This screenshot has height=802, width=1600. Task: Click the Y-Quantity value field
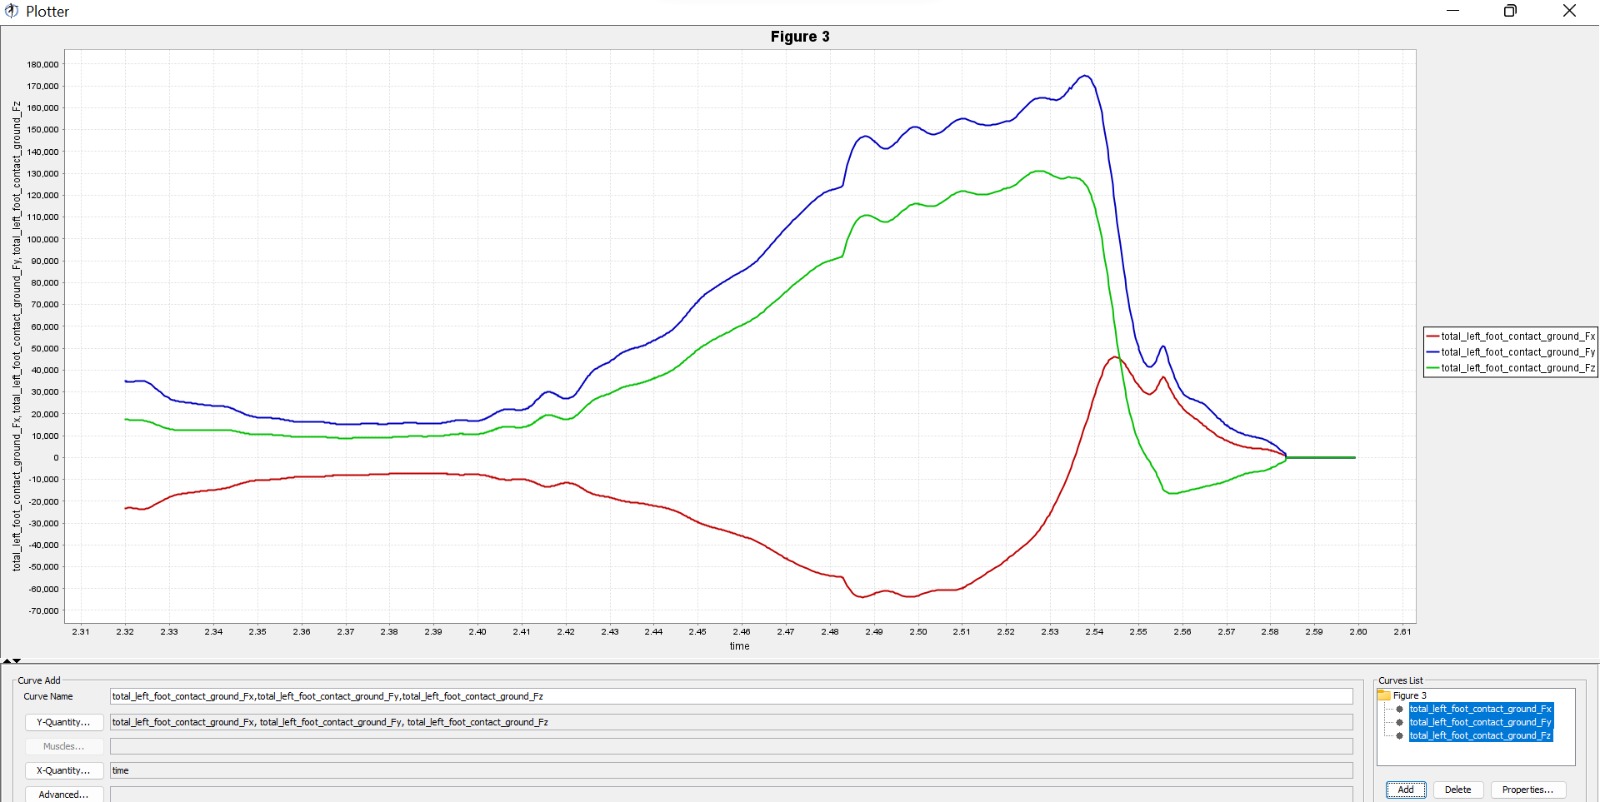731,722
